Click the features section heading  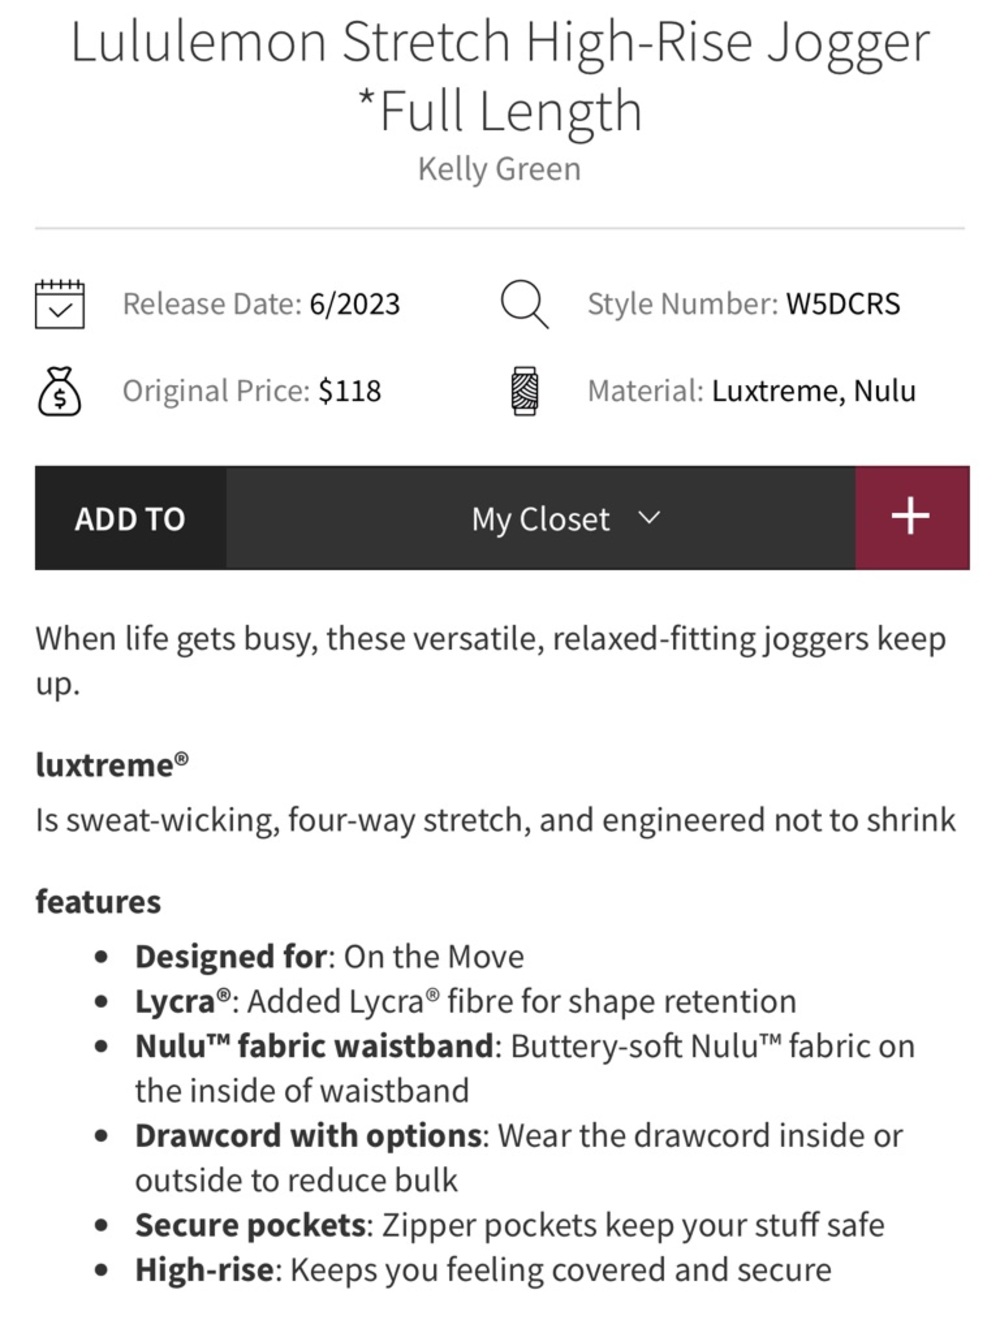[98, 902]
